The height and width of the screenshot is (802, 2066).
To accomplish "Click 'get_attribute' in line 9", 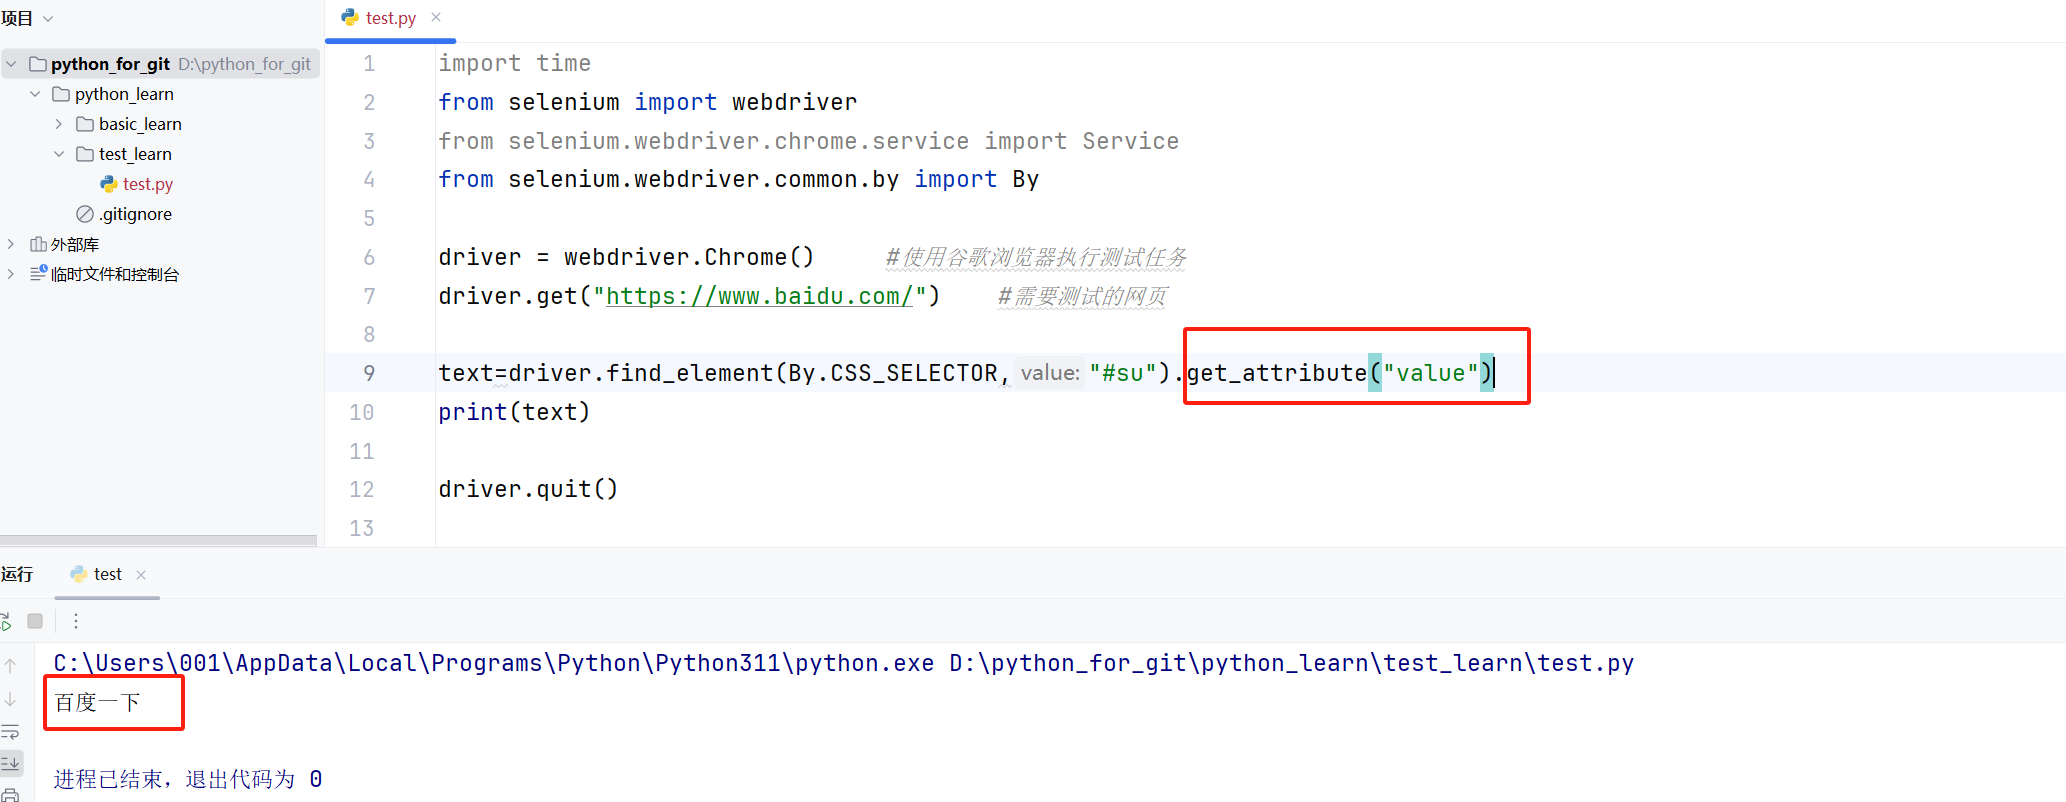I will pyautogui.click(x=1277, y=373).
